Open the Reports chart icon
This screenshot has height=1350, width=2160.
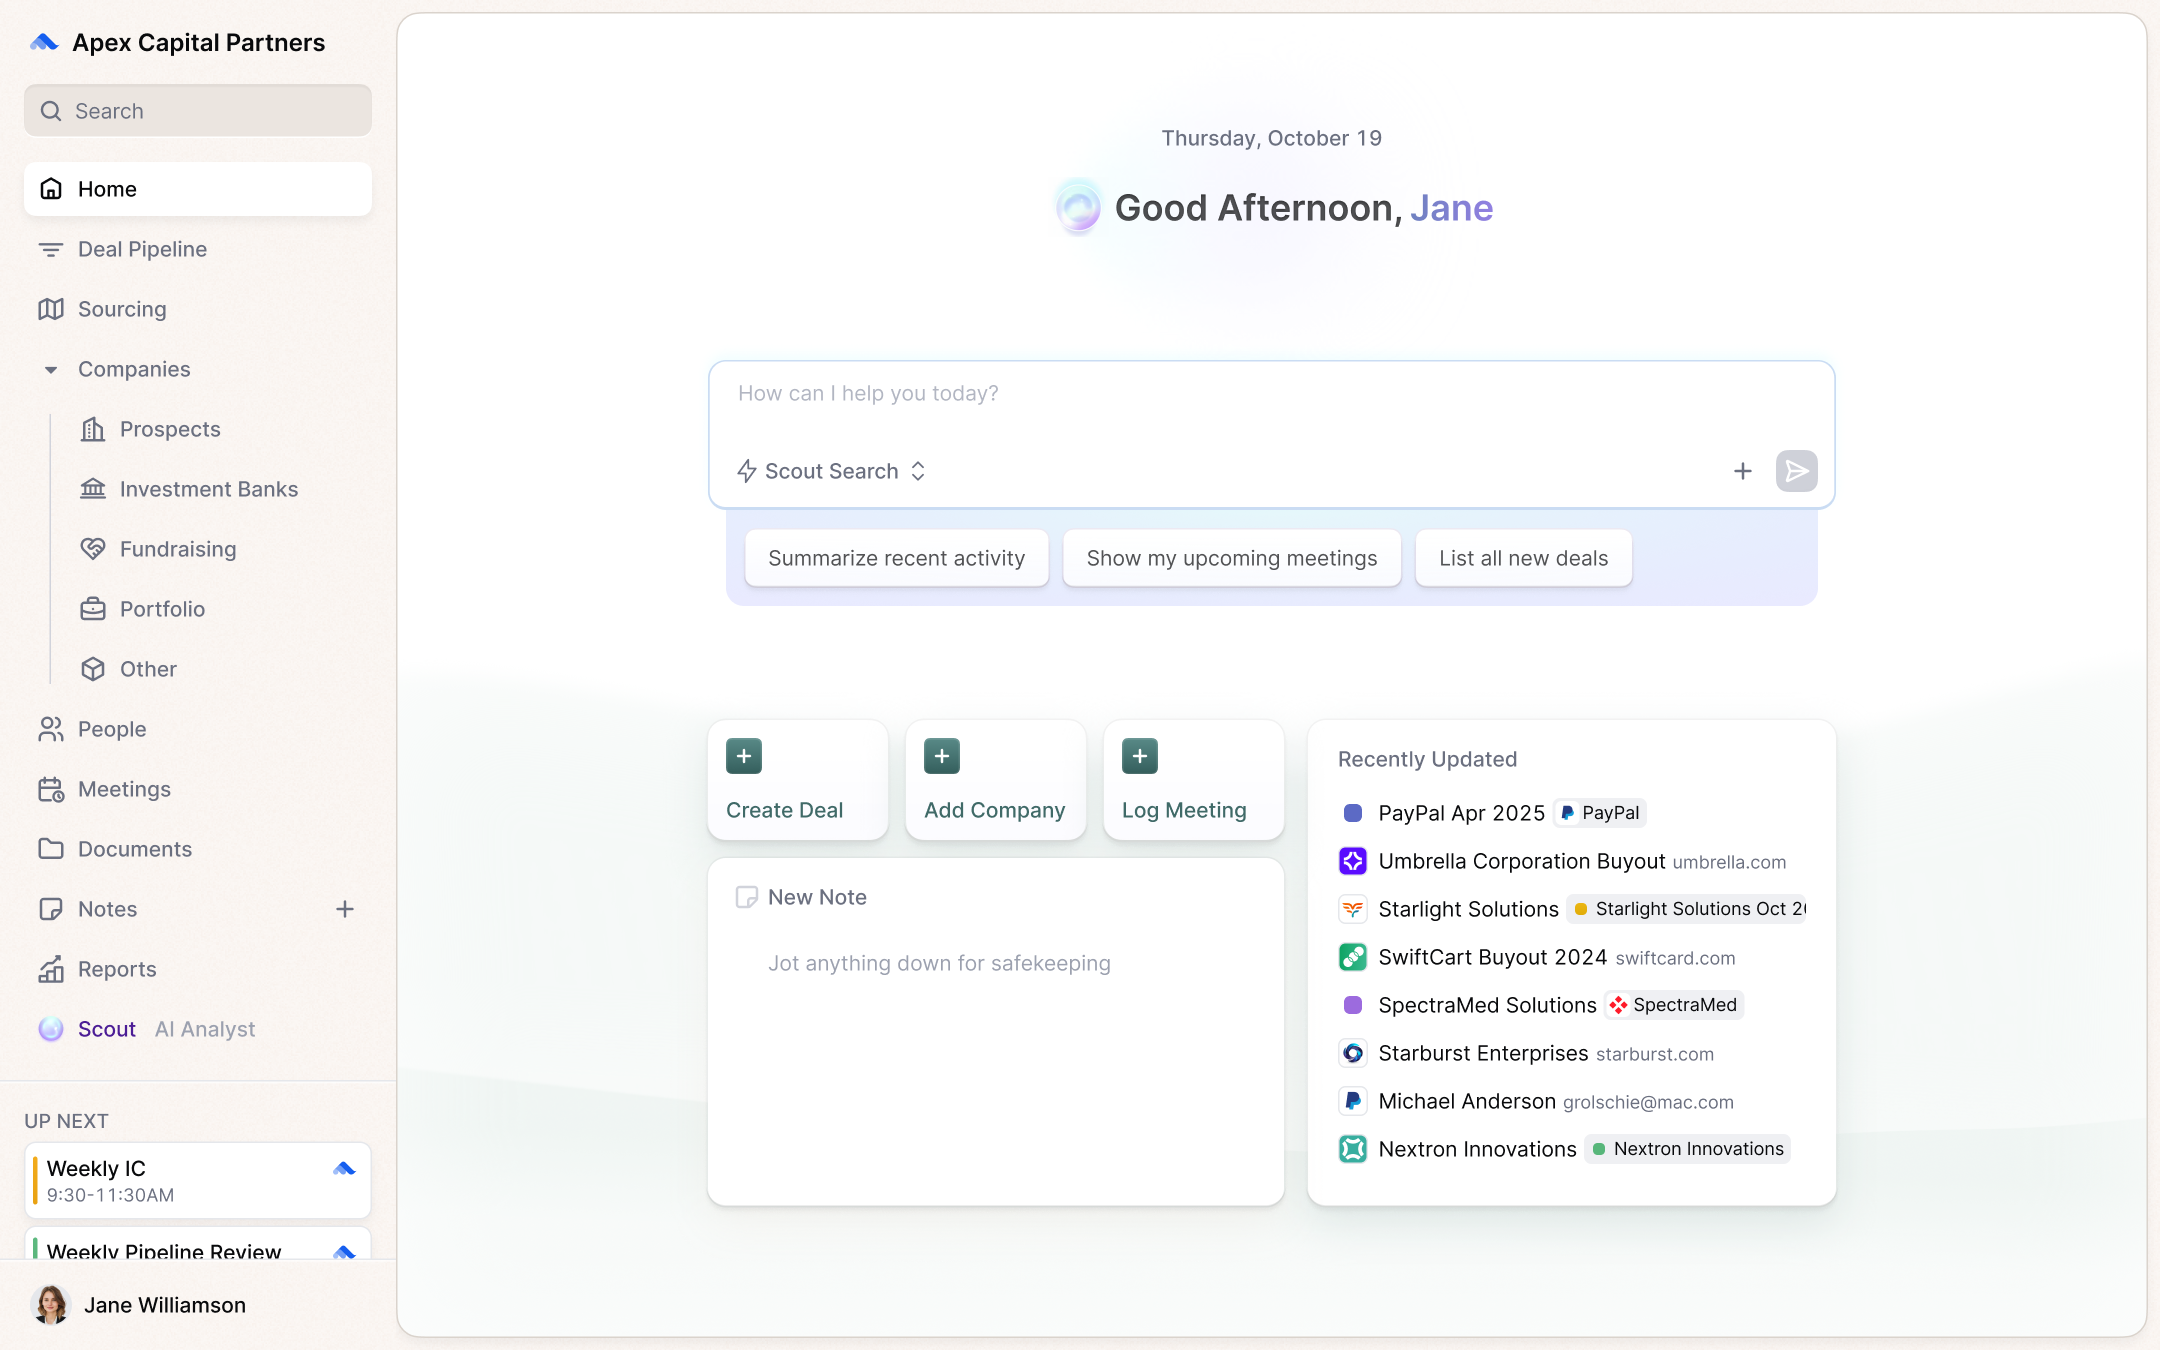(51, 968)
